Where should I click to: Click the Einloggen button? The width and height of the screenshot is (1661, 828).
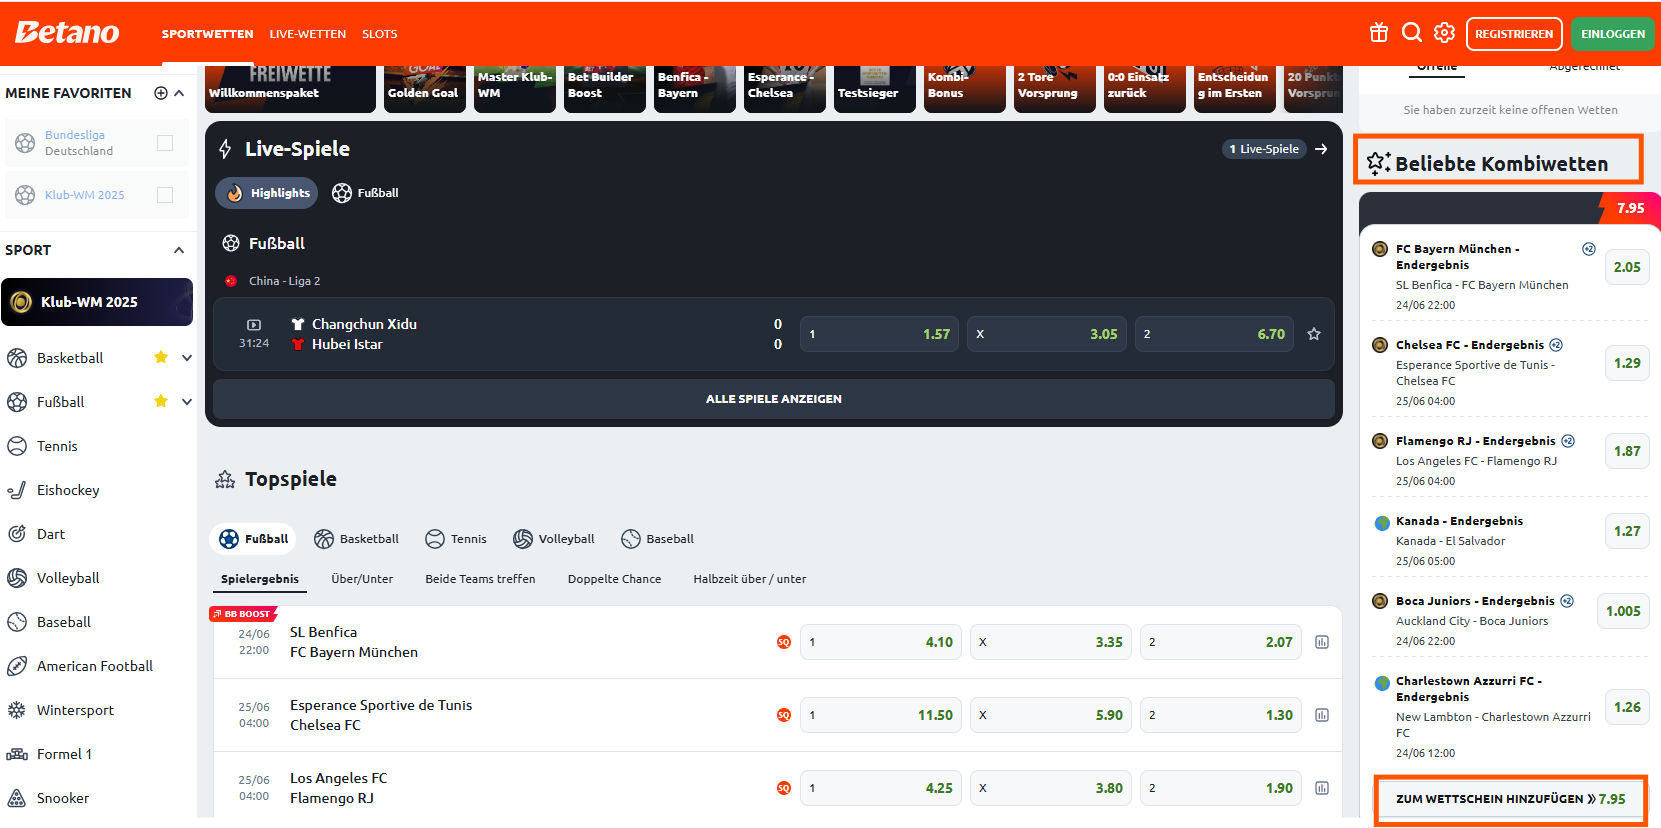click(x=1613, y=34)
